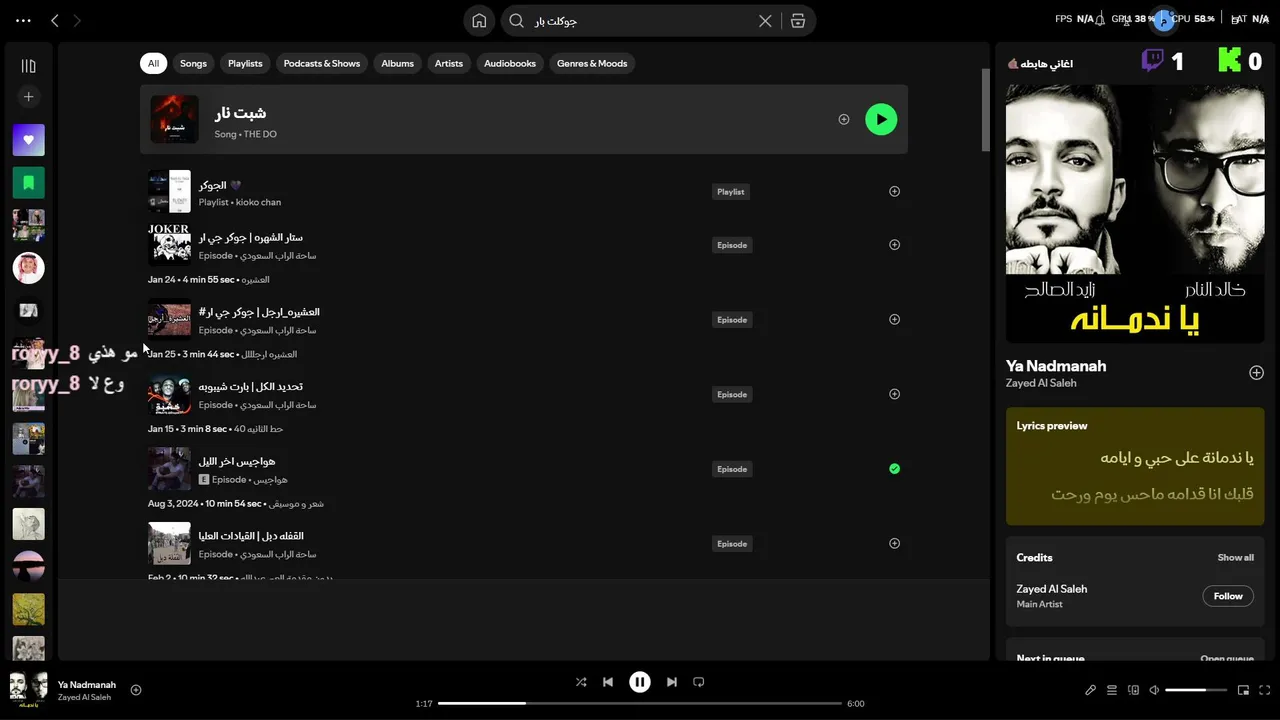Remove هواجيس اخر الليل saved checkmark
Screen dimensions: 1280x720
pos(894,468)
